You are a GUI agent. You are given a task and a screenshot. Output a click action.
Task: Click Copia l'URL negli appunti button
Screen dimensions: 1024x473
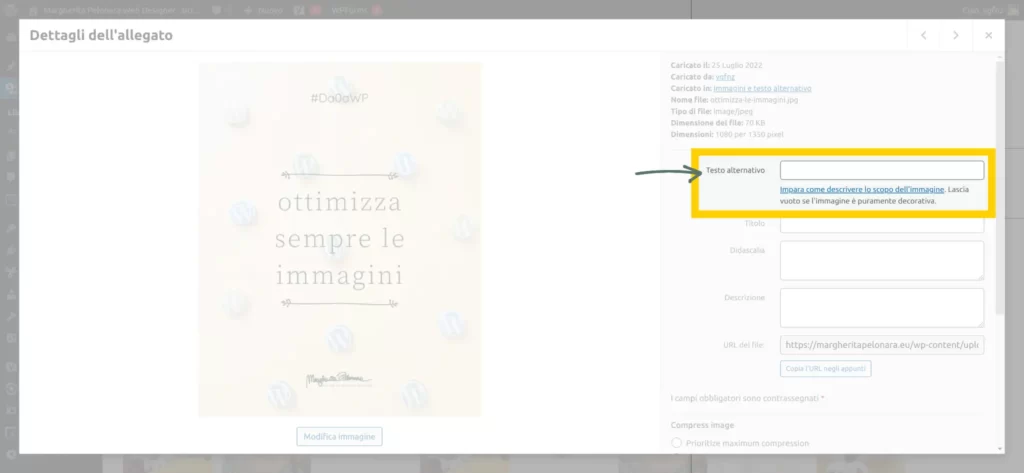point(825,368)
